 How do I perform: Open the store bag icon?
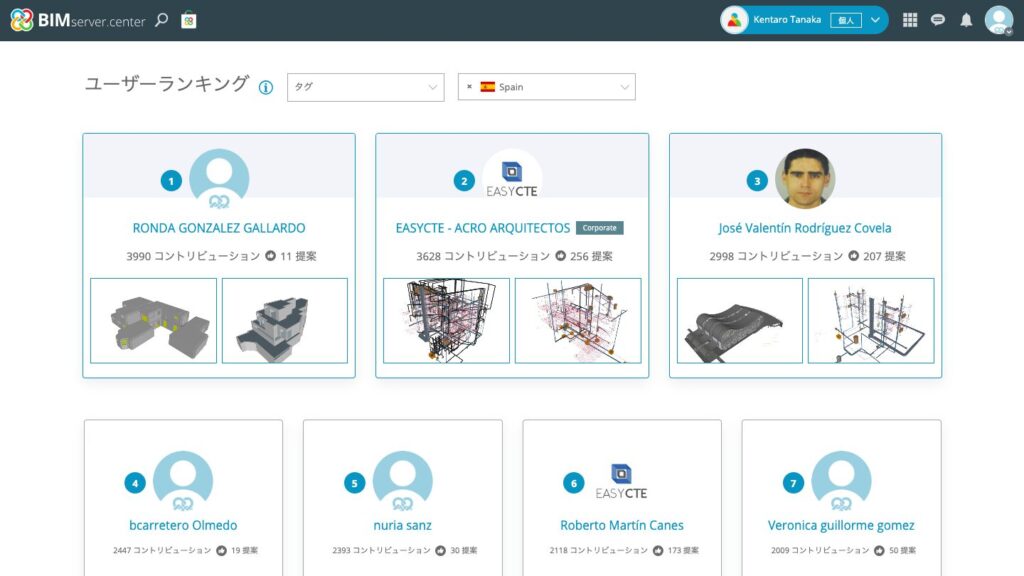click(x=189, y=20)
